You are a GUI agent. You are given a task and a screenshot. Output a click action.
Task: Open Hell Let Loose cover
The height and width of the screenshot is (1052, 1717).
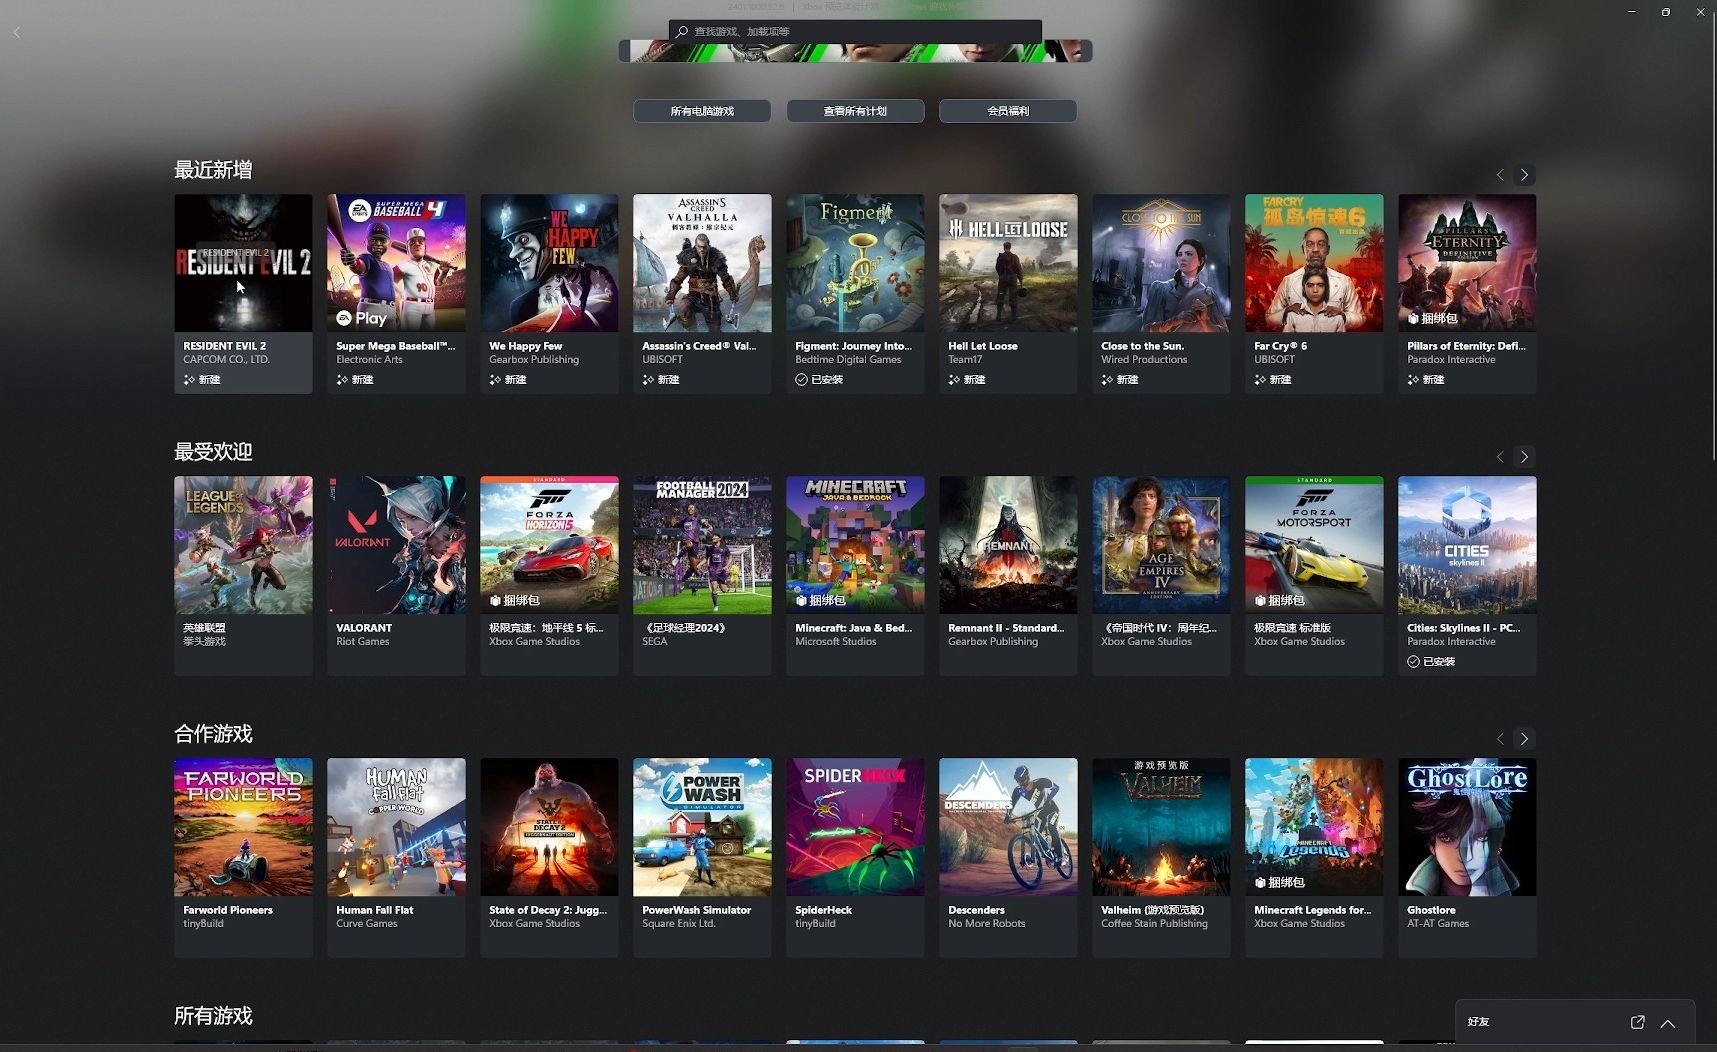pyautogui.click(x=1008, y=263)
